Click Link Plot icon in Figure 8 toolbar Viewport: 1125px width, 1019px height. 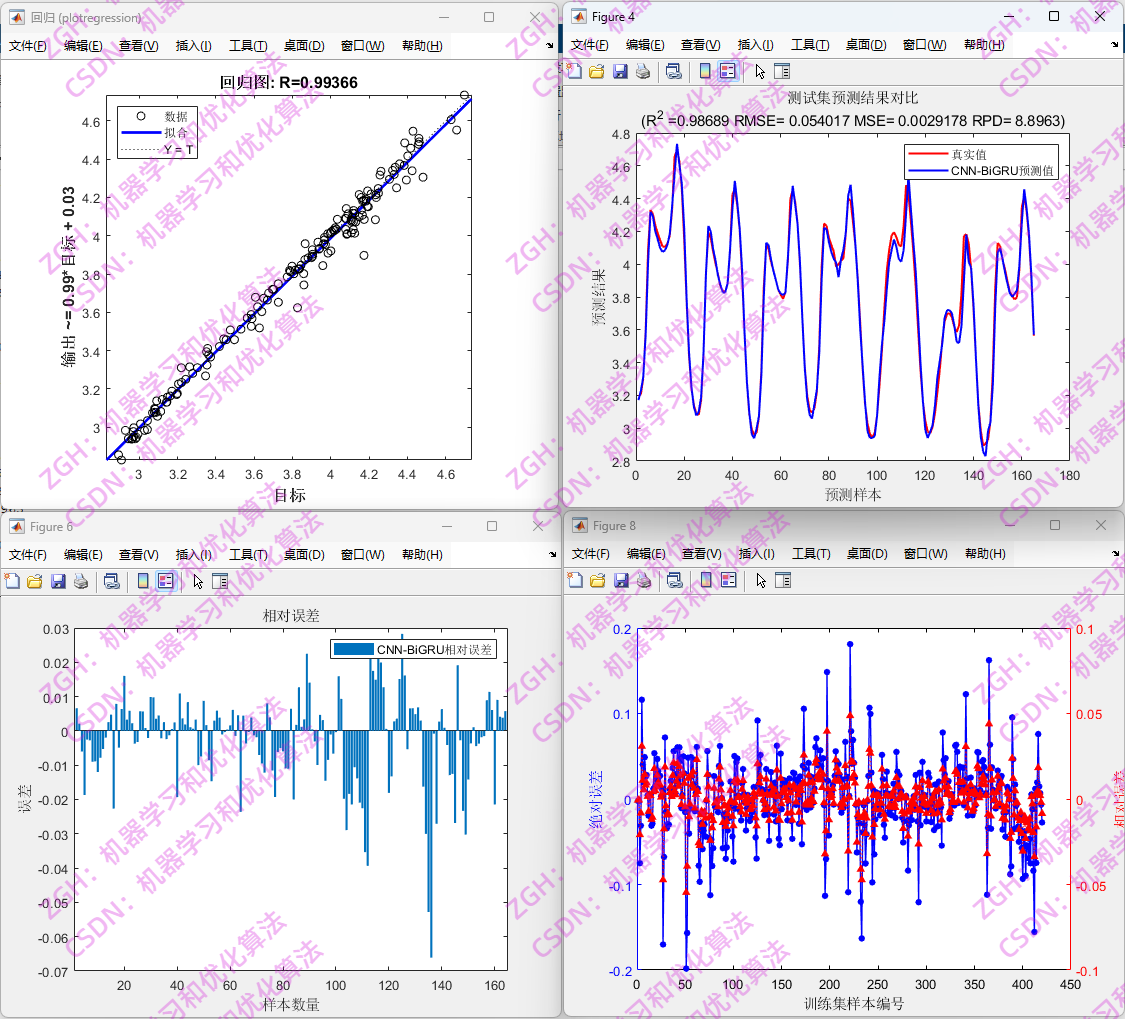674,580
